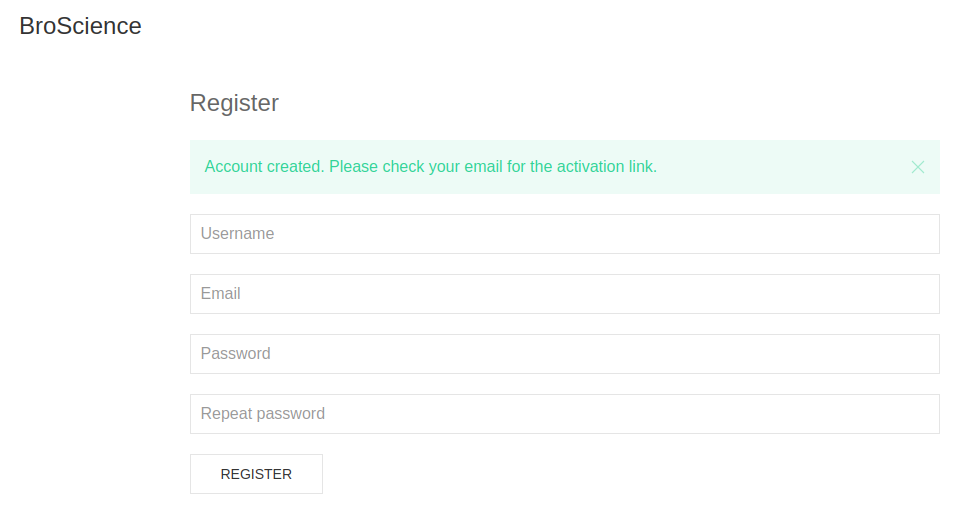
Task: Open the BroScience home link
Action: coord(81,27)
